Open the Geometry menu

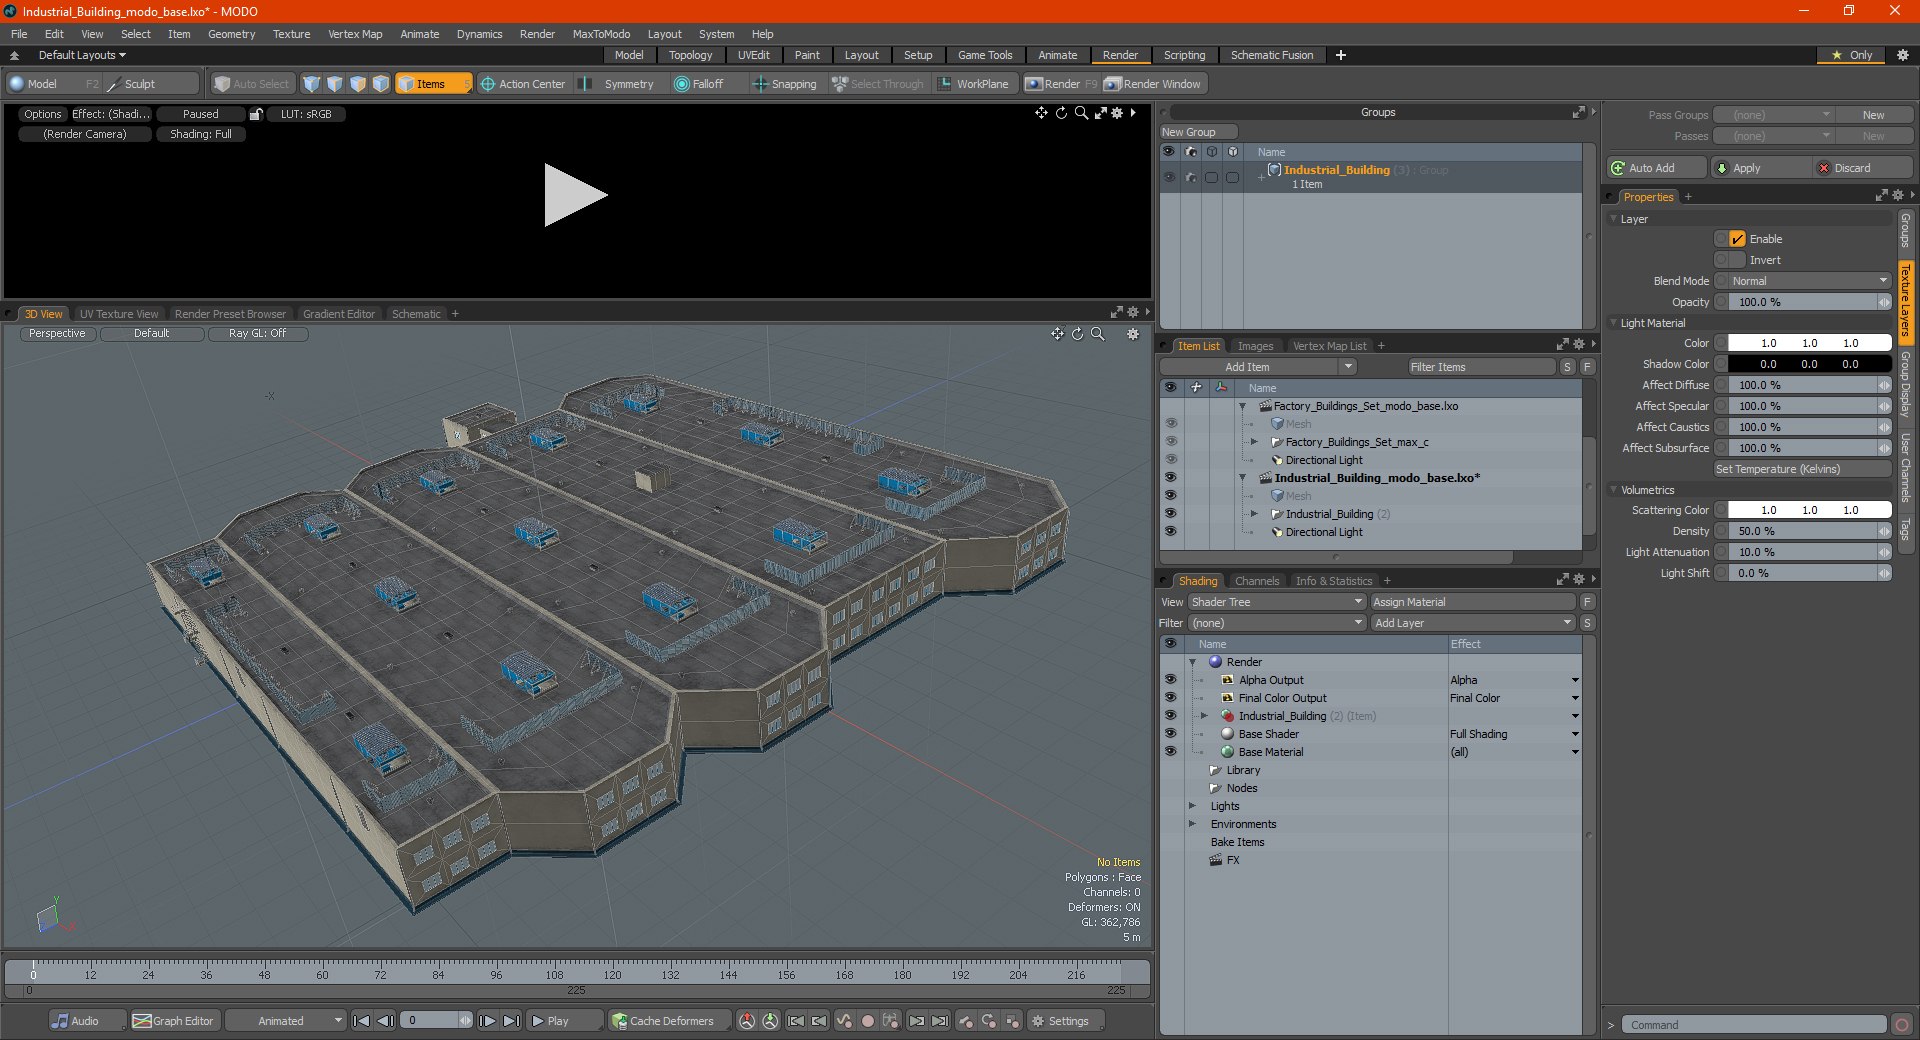pos(231,34)
